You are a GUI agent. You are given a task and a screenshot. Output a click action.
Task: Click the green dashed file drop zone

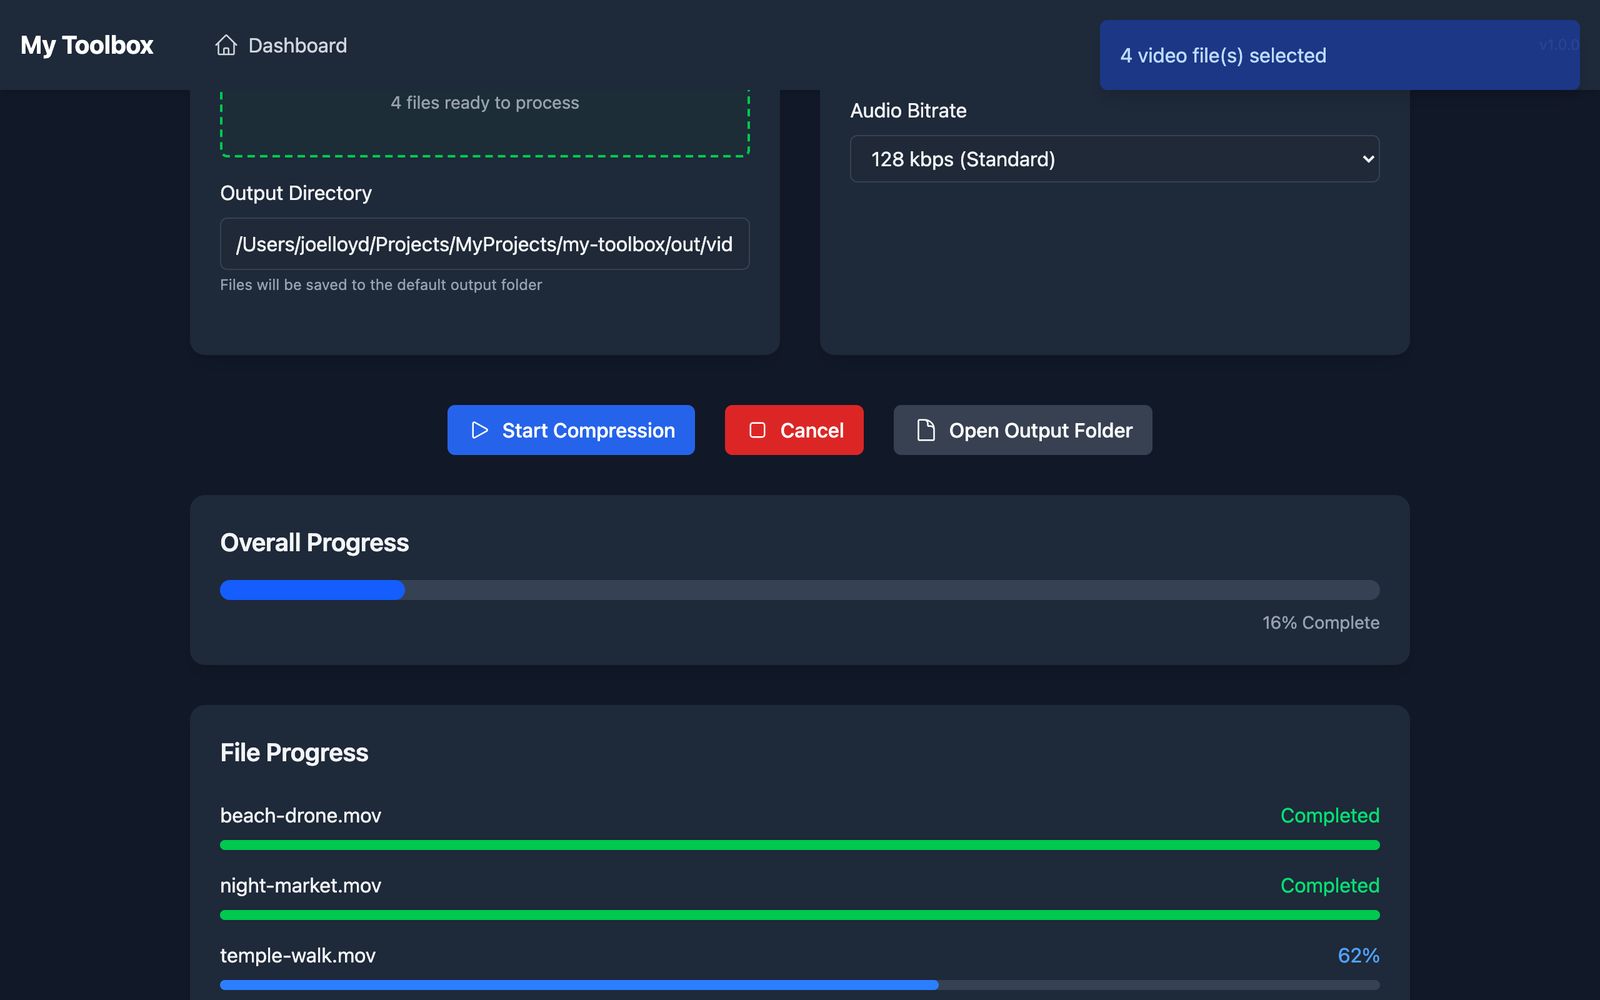(x=485, y=123)
